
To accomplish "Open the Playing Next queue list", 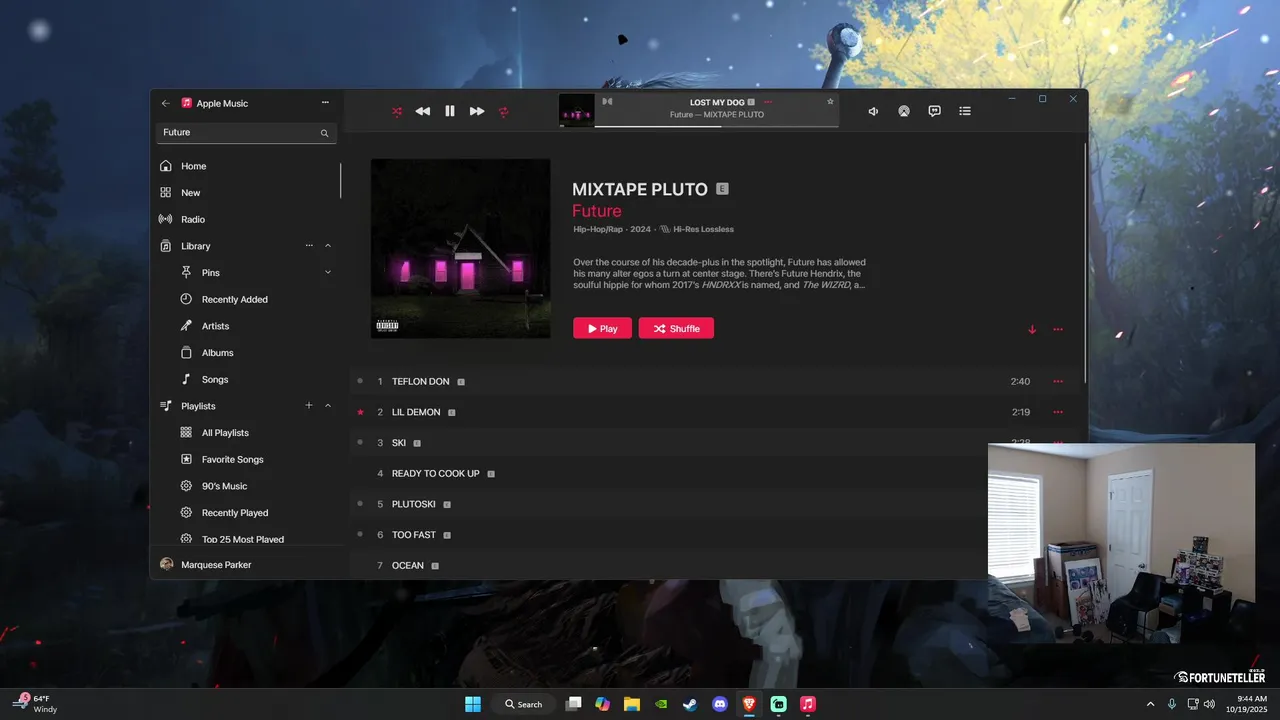I will pyautogui.click(x=965, y=111).
